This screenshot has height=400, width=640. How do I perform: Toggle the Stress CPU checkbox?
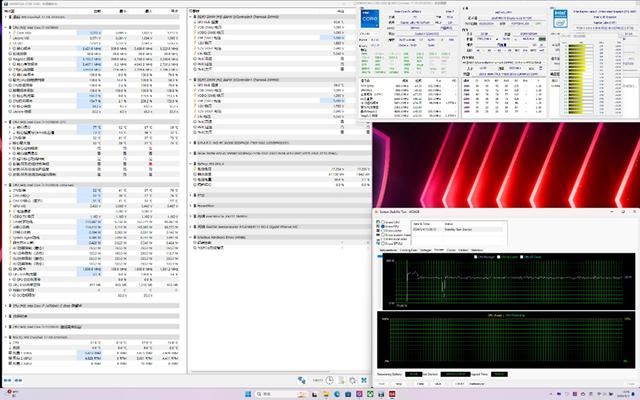[380, 223]
